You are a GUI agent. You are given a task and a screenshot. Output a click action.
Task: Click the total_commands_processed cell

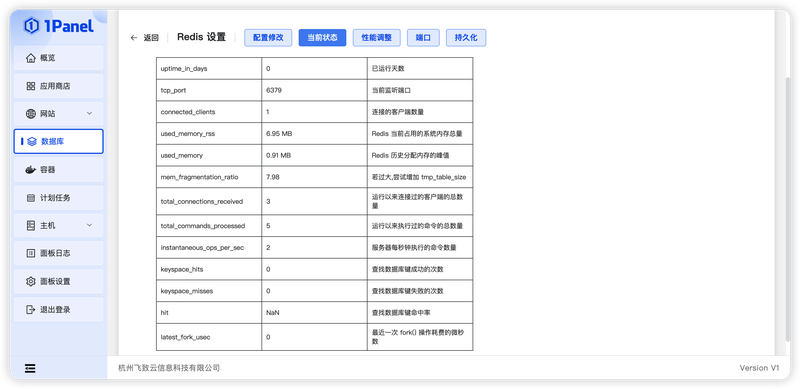tap(209, 226)
